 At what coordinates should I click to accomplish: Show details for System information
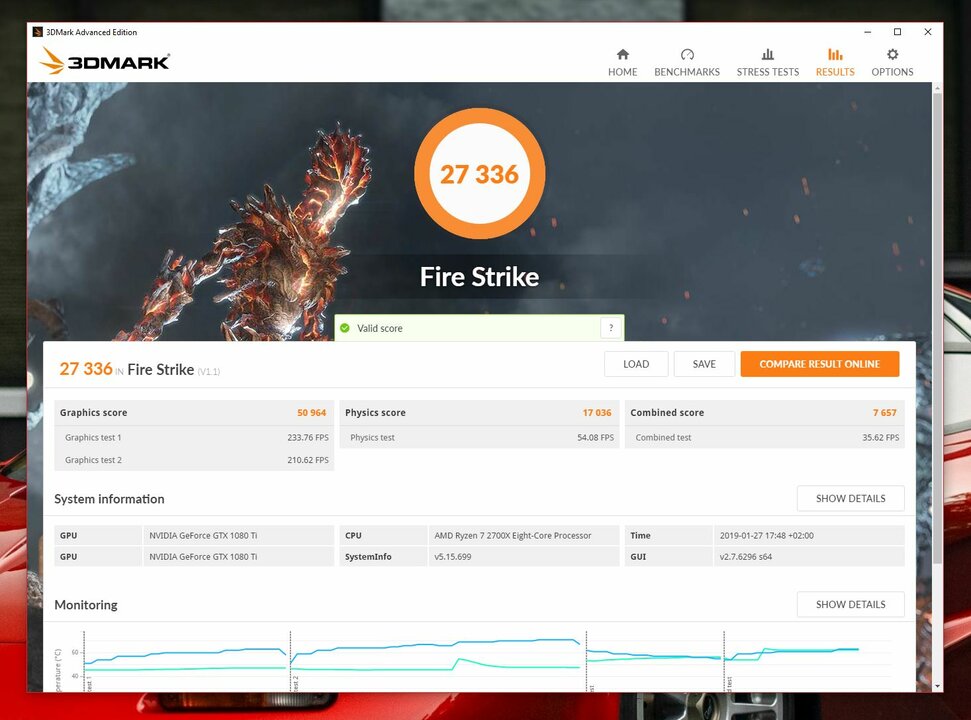(850, 498)
